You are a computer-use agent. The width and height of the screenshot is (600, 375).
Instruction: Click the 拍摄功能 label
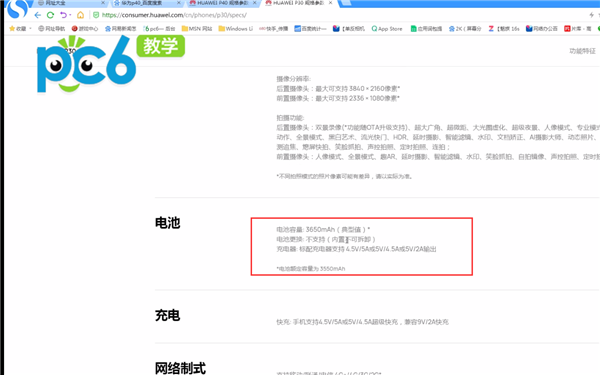pos(290,118)
